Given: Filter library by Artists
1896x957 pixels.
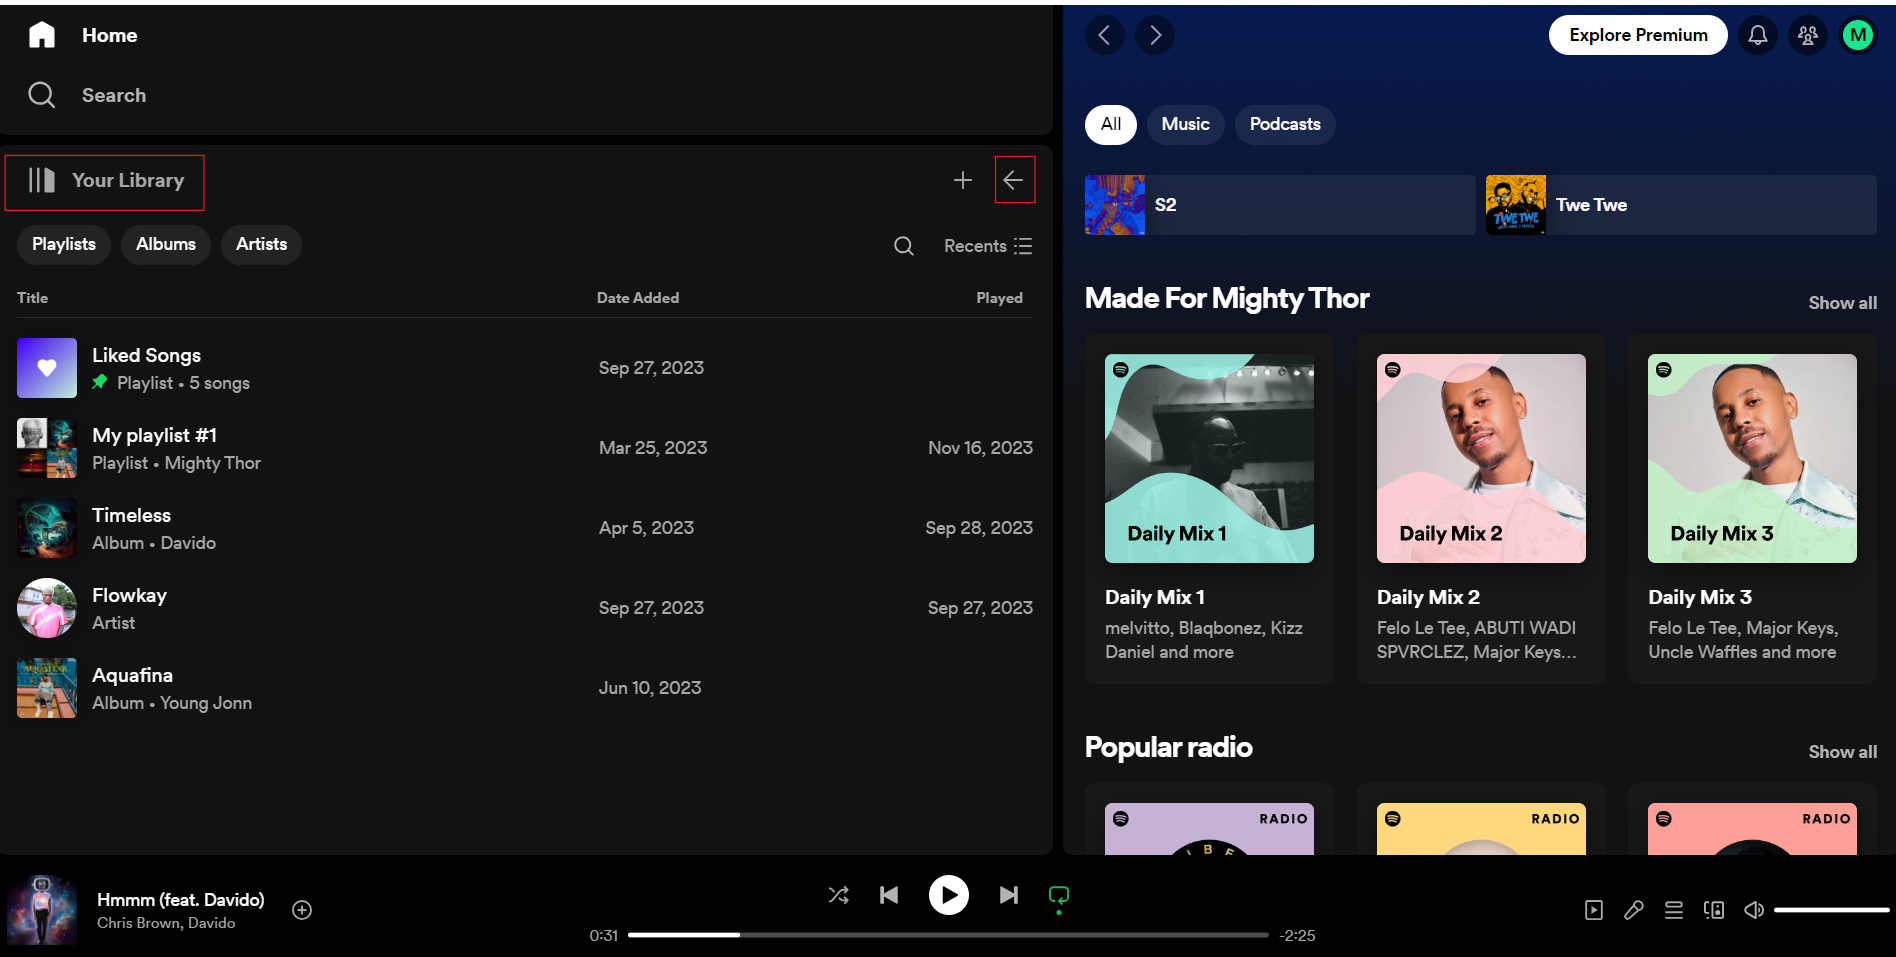Looking at the screenshot, I should tap(262, 244).
